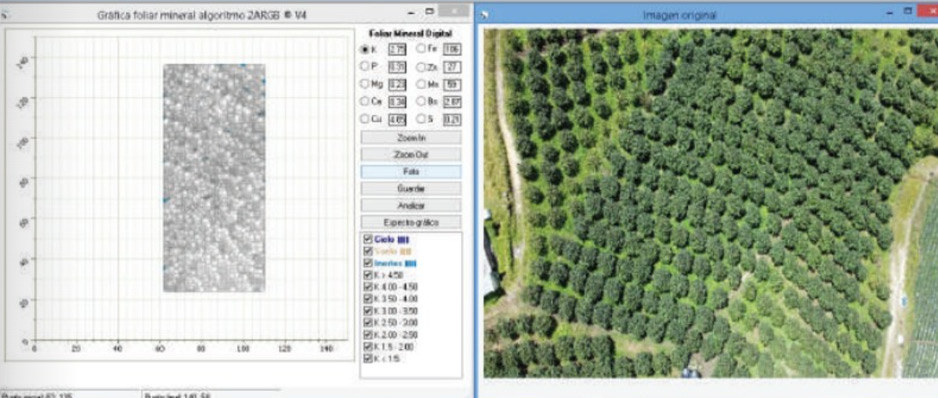The height and width of the screenshot is (398, 938).
Task: Select the Zn mineral radio button
Action: click(x=421, y=66)
